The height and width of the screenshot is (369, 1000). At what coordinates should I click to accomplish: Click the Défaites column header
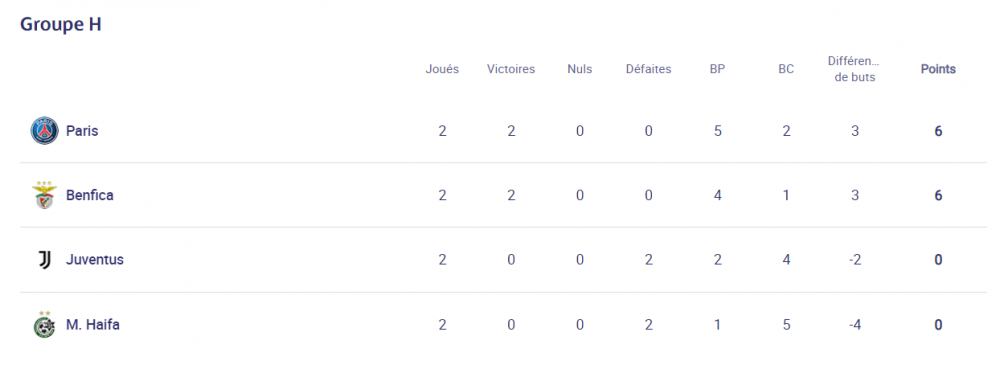pyautogui.click(x=649, y=69)
